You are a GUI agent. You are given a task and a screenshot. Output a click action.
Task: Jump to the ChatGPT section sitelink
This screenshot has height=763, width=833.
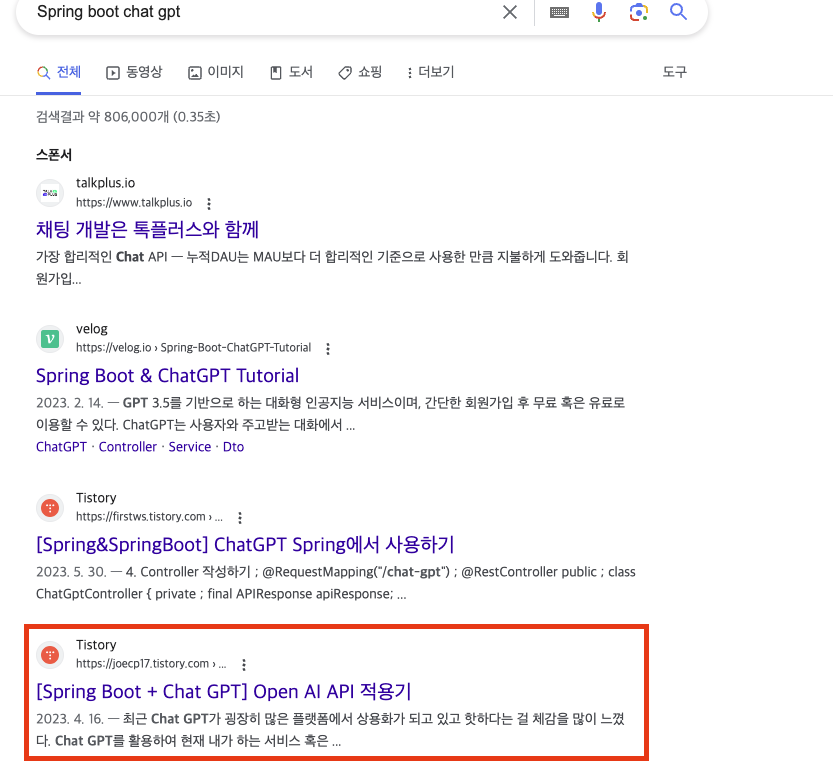61,447
